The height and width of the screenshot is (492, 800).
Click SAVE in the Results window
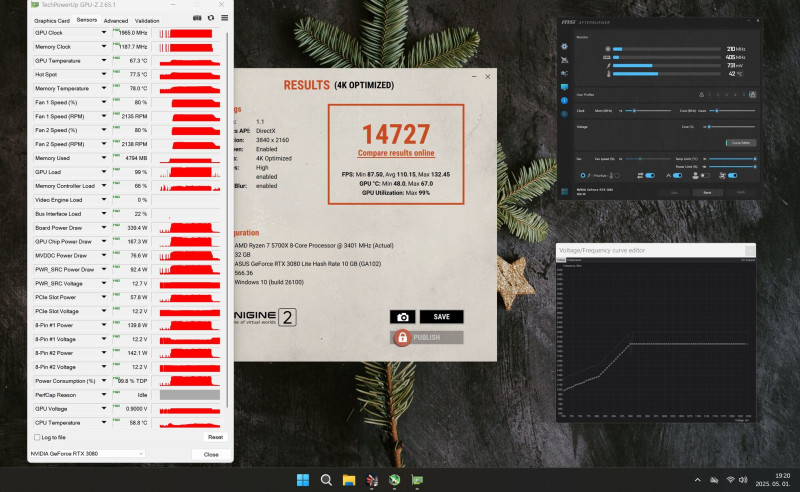441,317
